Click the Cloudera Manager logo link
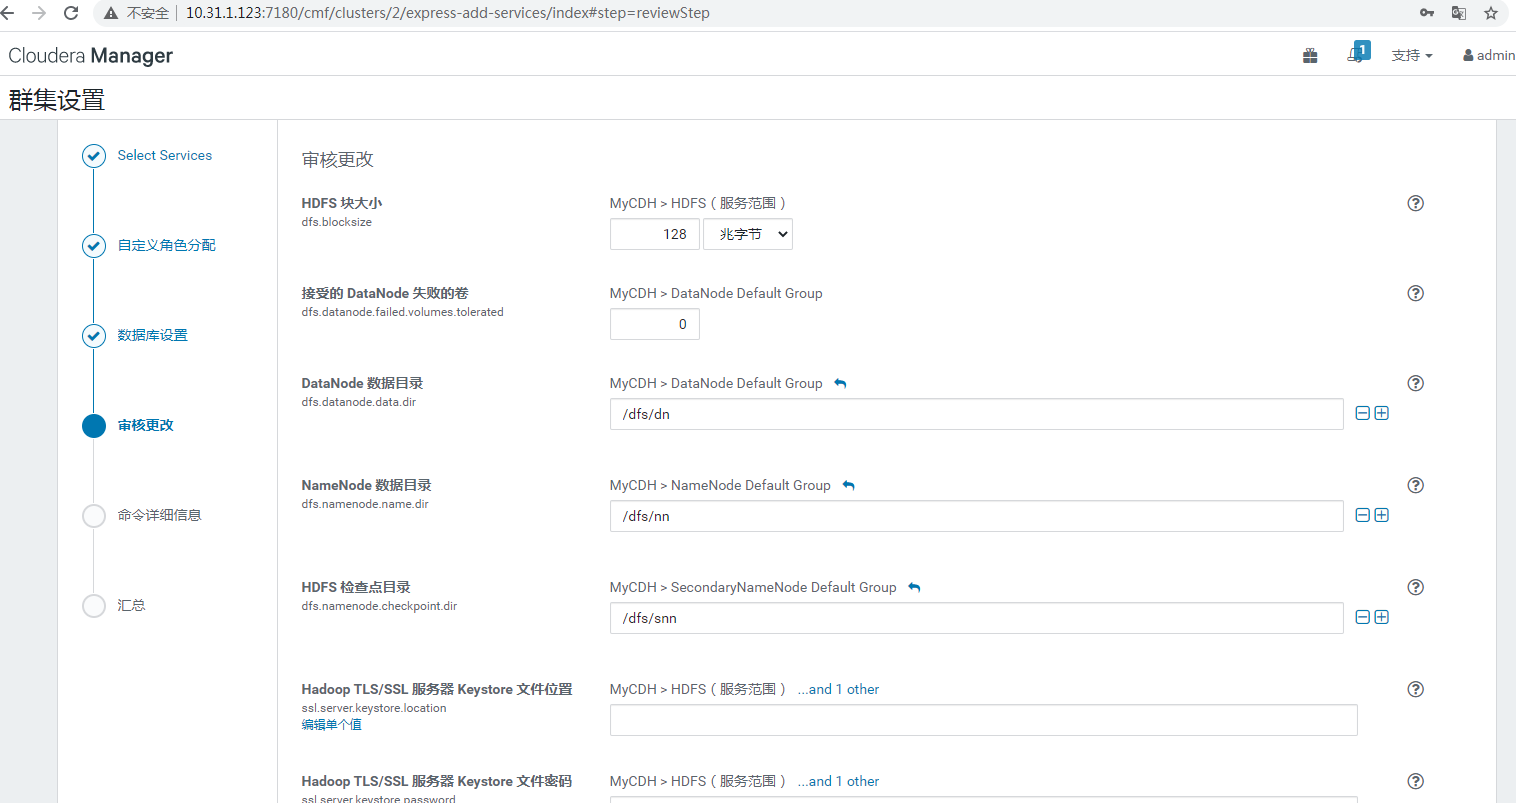This screenshot has height=803, width=1516. tap(91, 56)
